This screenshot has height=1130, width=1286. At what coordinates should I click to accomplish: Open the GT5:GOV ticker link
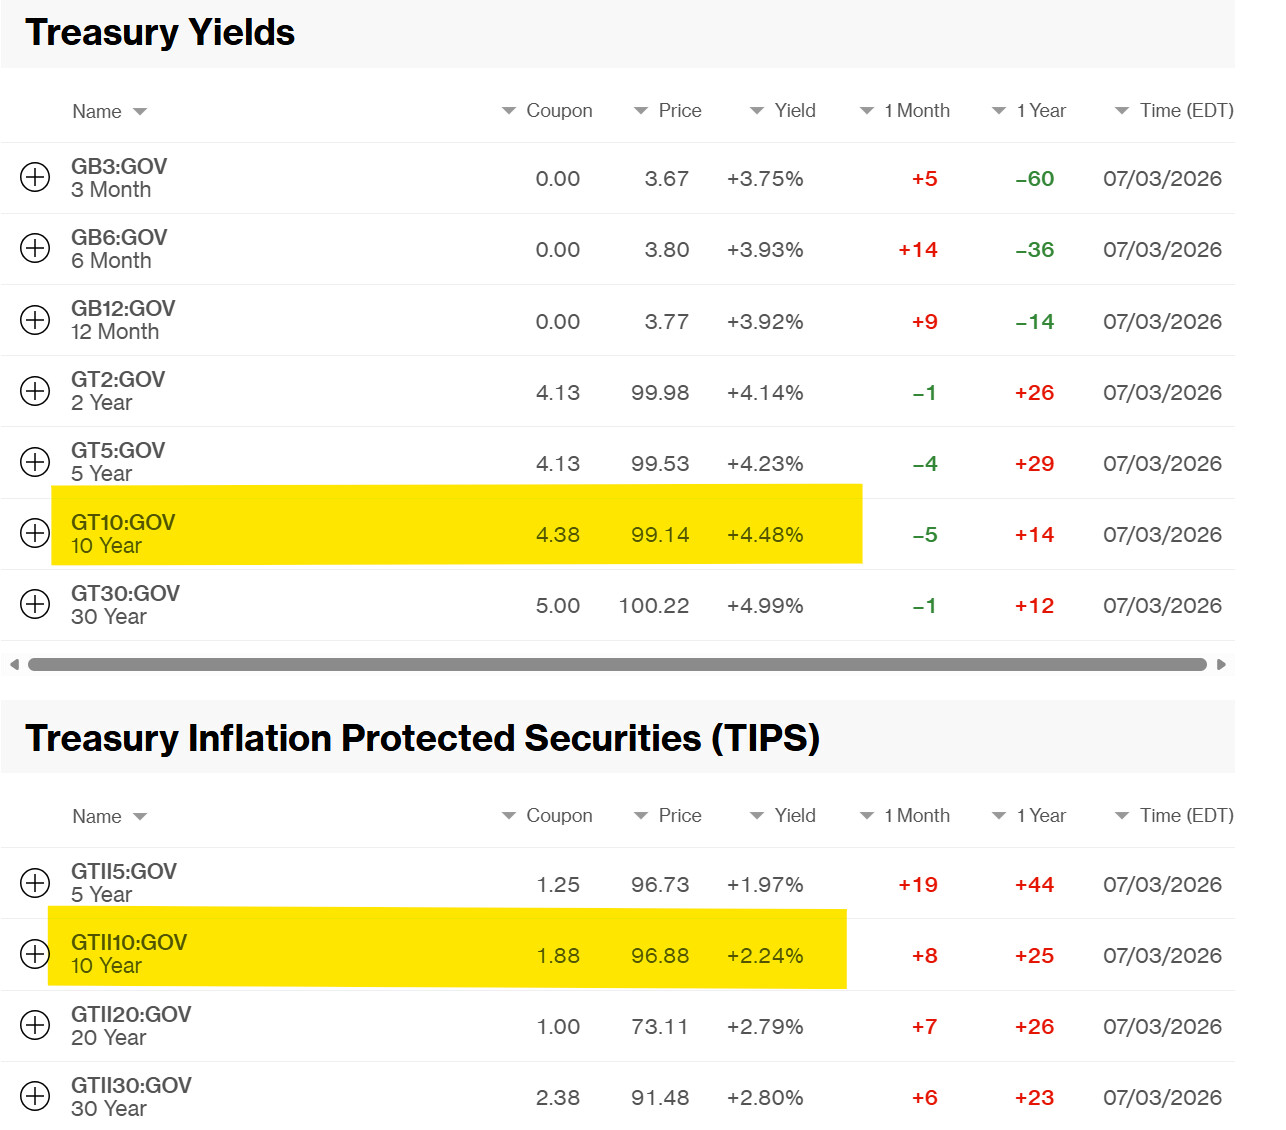[118, 451]
